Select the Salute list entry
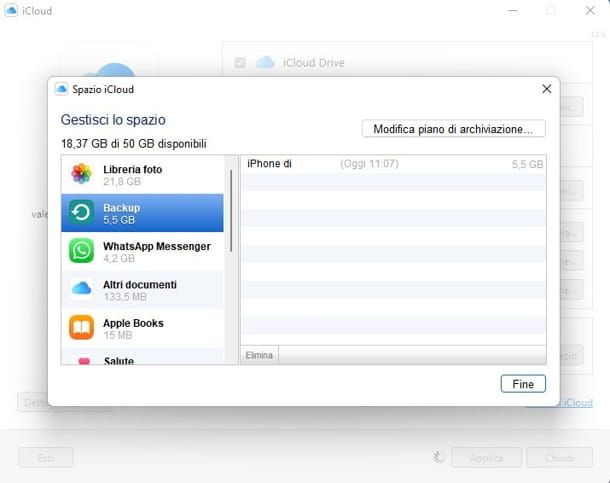This screenshot has width=610, height=483. coord(142,357)
